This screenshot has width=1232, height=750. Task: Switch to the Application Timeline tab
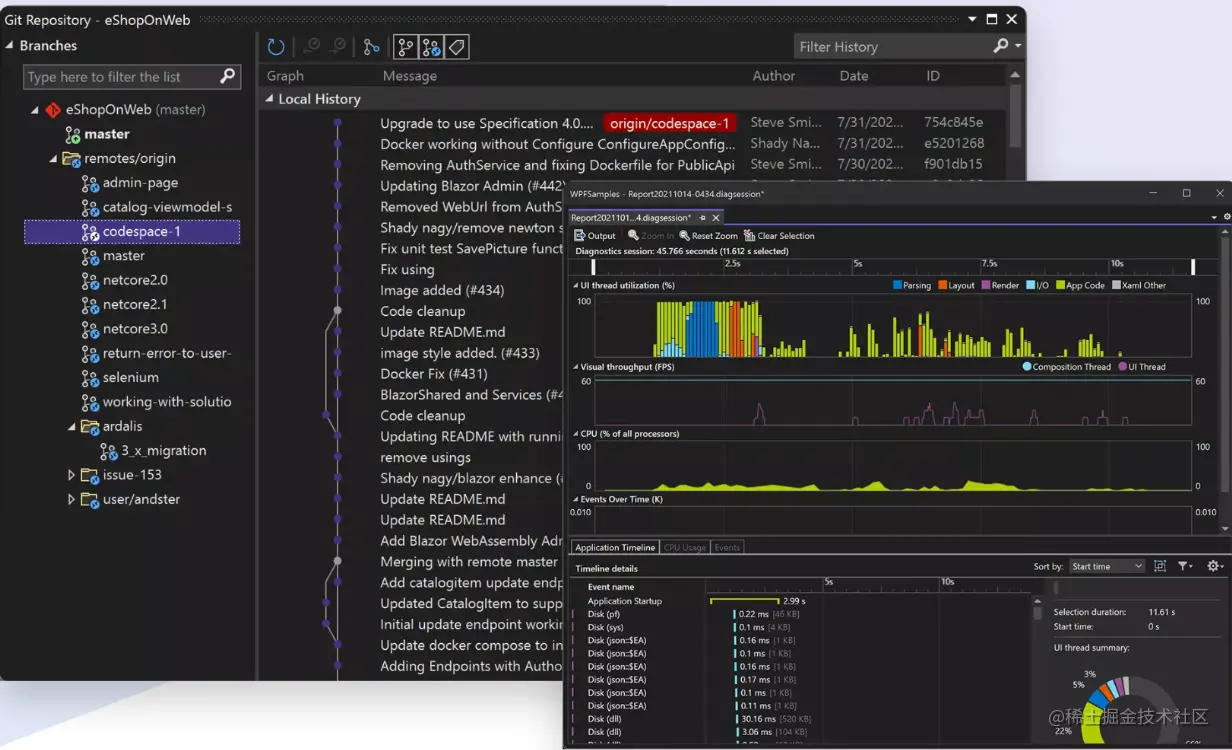(x=615, y=547)
